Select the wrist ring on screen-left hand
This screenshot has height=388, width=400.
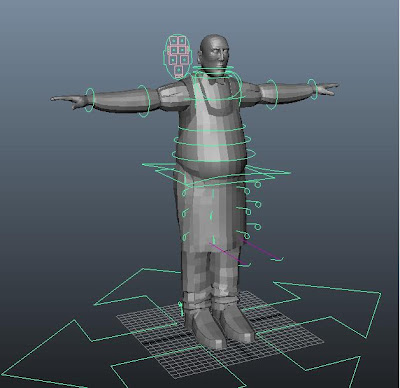(x=90, y=99)
